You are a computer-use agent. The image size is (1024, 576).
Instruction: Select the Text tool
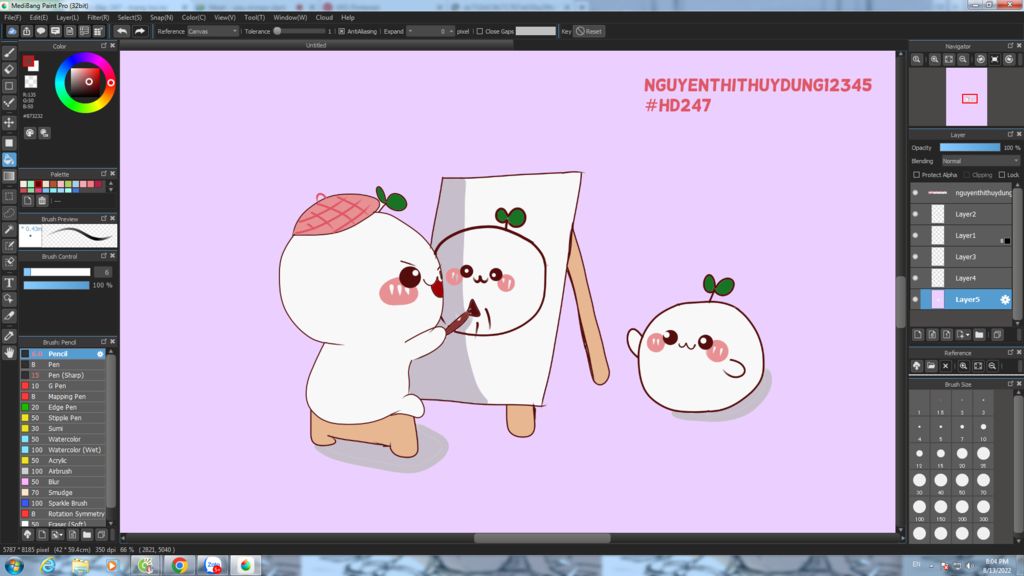[x=9, y=282]
